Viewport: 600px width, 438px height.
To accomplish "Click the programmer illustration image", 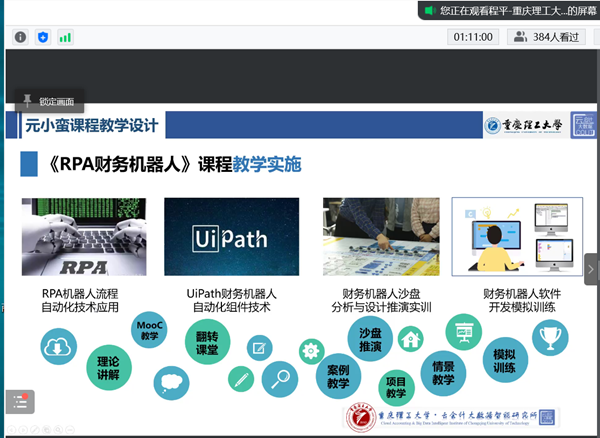I will 517,236.
